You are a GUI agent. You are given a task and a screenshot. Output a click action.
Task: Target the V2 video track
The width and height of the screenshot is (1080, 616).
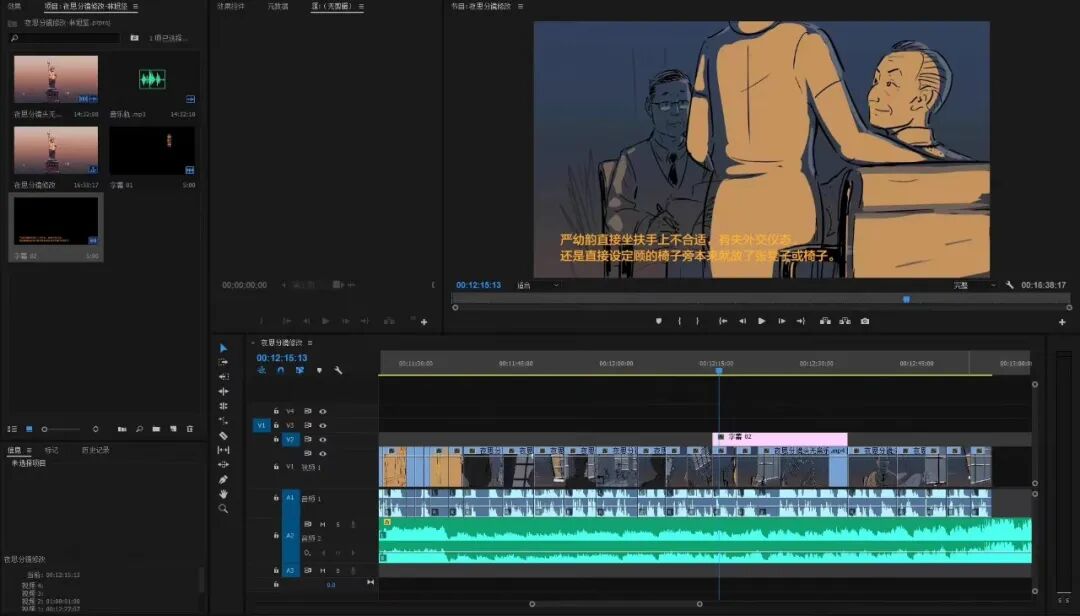click(x=290, y=439)
